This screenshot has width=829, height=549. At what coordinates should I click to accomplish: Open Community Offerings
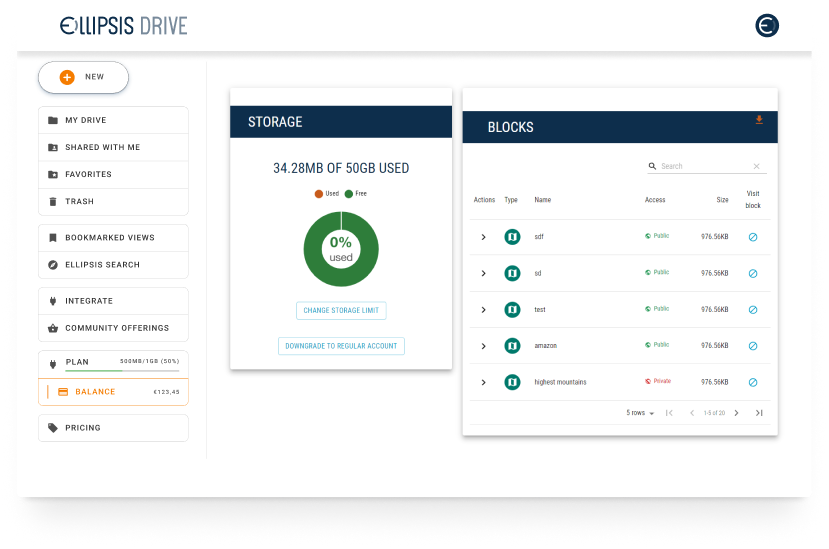tap(113, 328)
